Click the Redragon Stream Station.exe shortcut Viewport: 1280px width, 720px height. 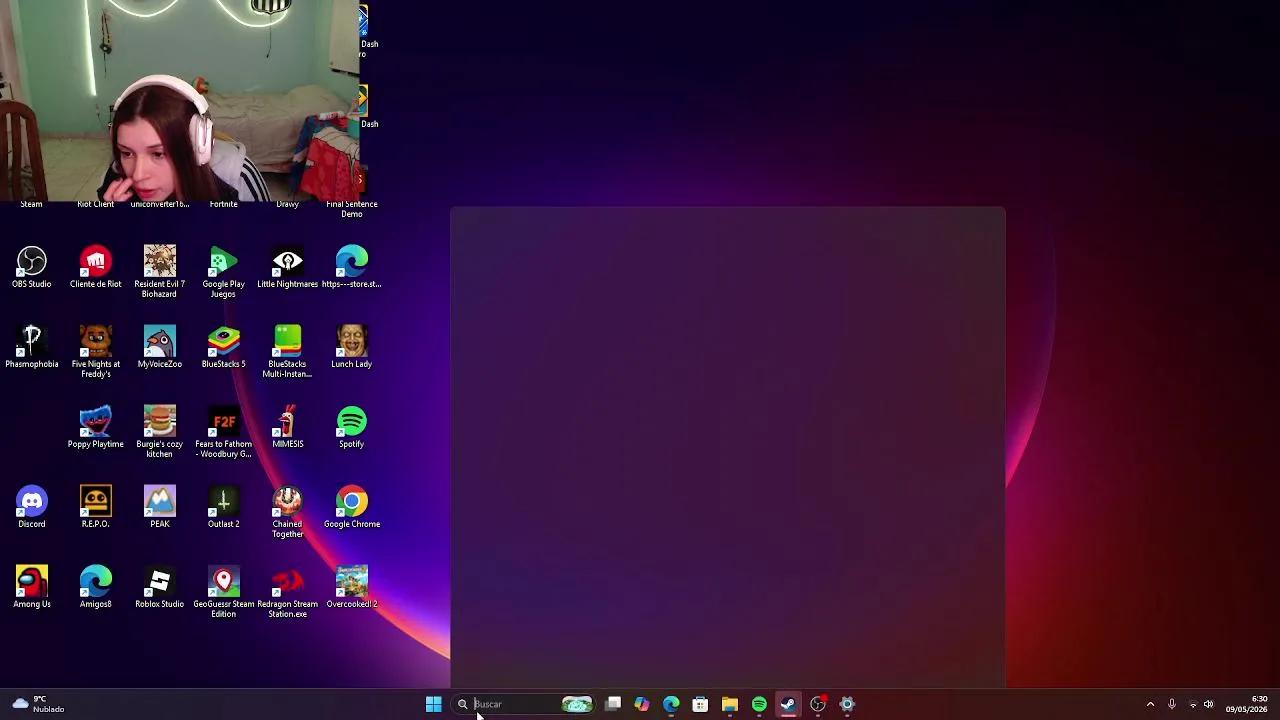coord(287,591)
